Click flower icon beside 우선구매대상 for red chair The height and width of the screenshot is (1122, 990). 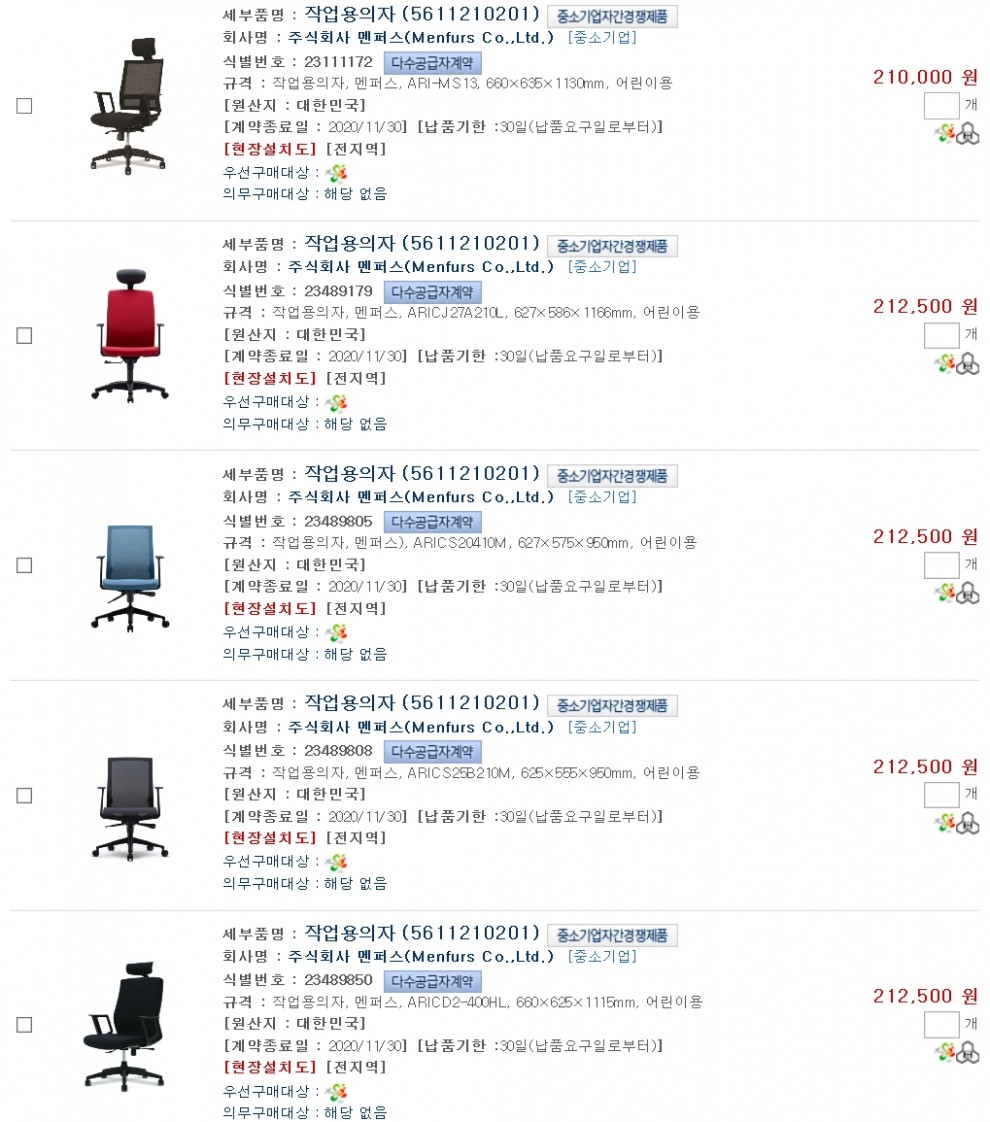336,403
